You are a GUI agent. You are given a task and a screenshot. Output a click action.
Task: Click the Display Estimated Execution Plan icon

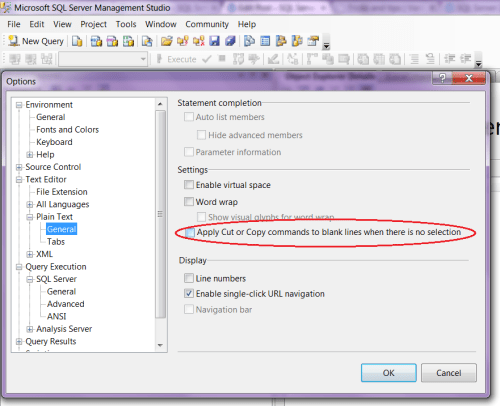click(239, 59)
